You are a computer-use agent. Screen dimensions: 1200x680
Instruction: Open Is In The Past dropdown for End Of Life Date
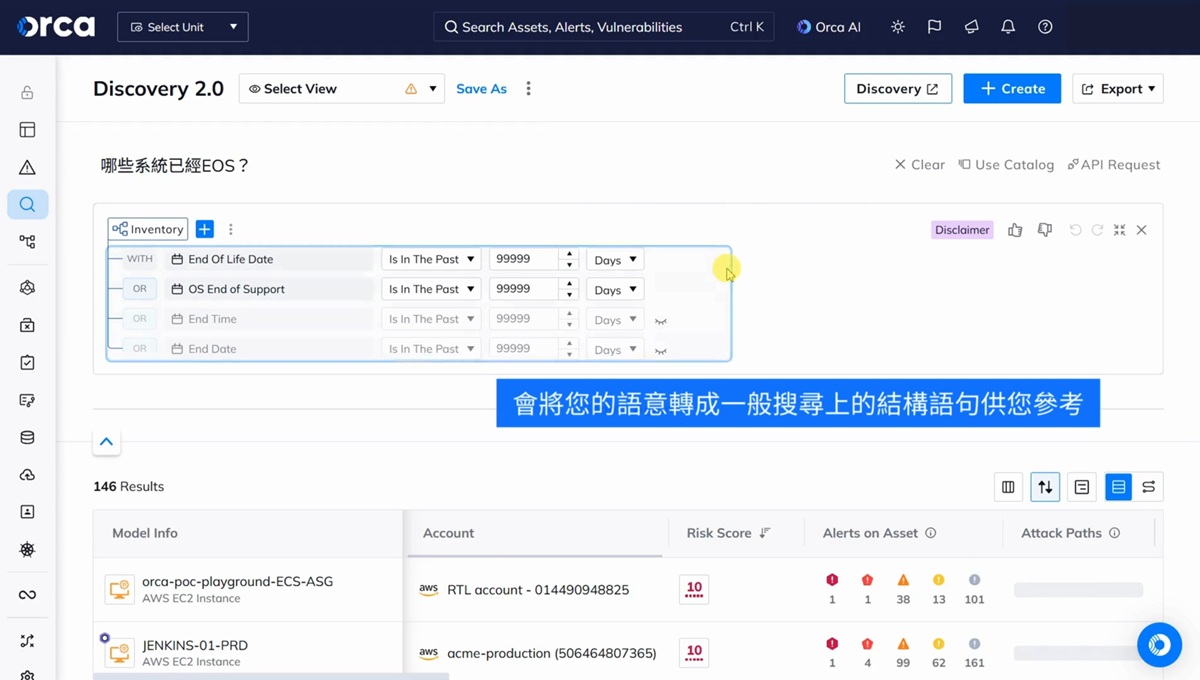point(431,259)
